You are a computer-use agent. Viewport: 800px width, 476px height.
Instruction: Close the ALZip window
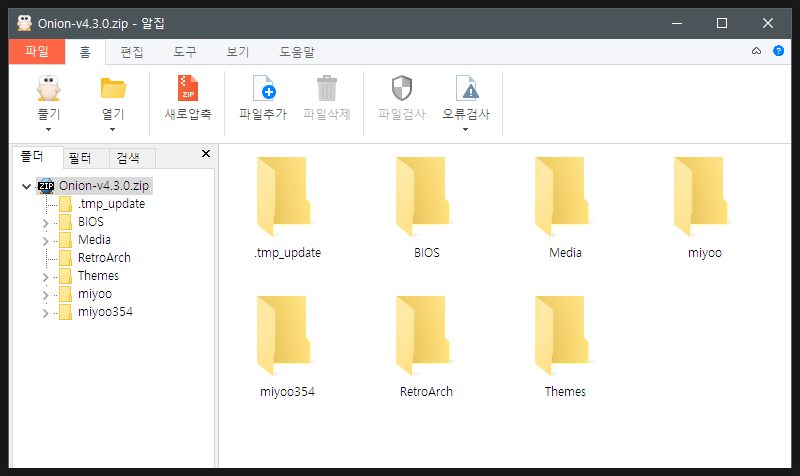tap(768, 23)
